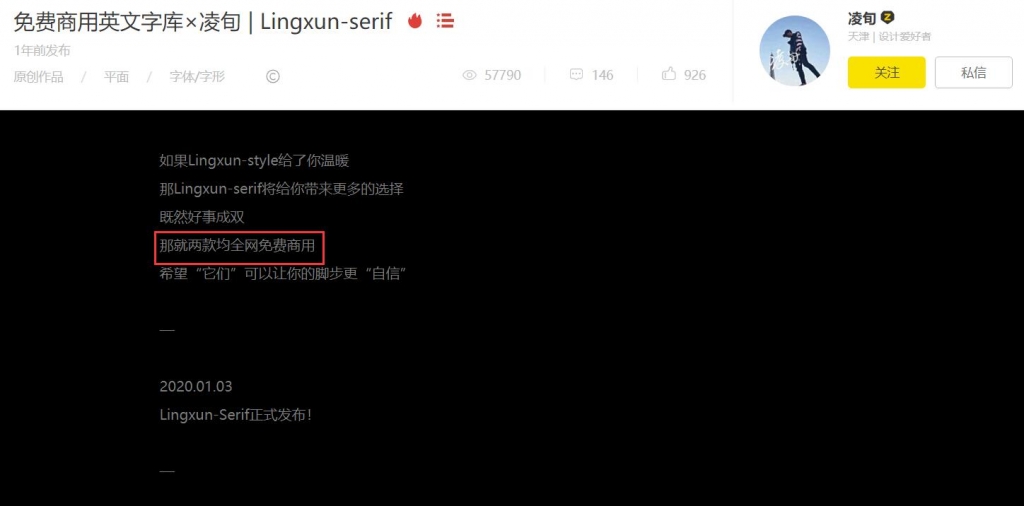Click the verified badge beside 凌旬
Screen dimensions: 1024x506
(888, 18)
